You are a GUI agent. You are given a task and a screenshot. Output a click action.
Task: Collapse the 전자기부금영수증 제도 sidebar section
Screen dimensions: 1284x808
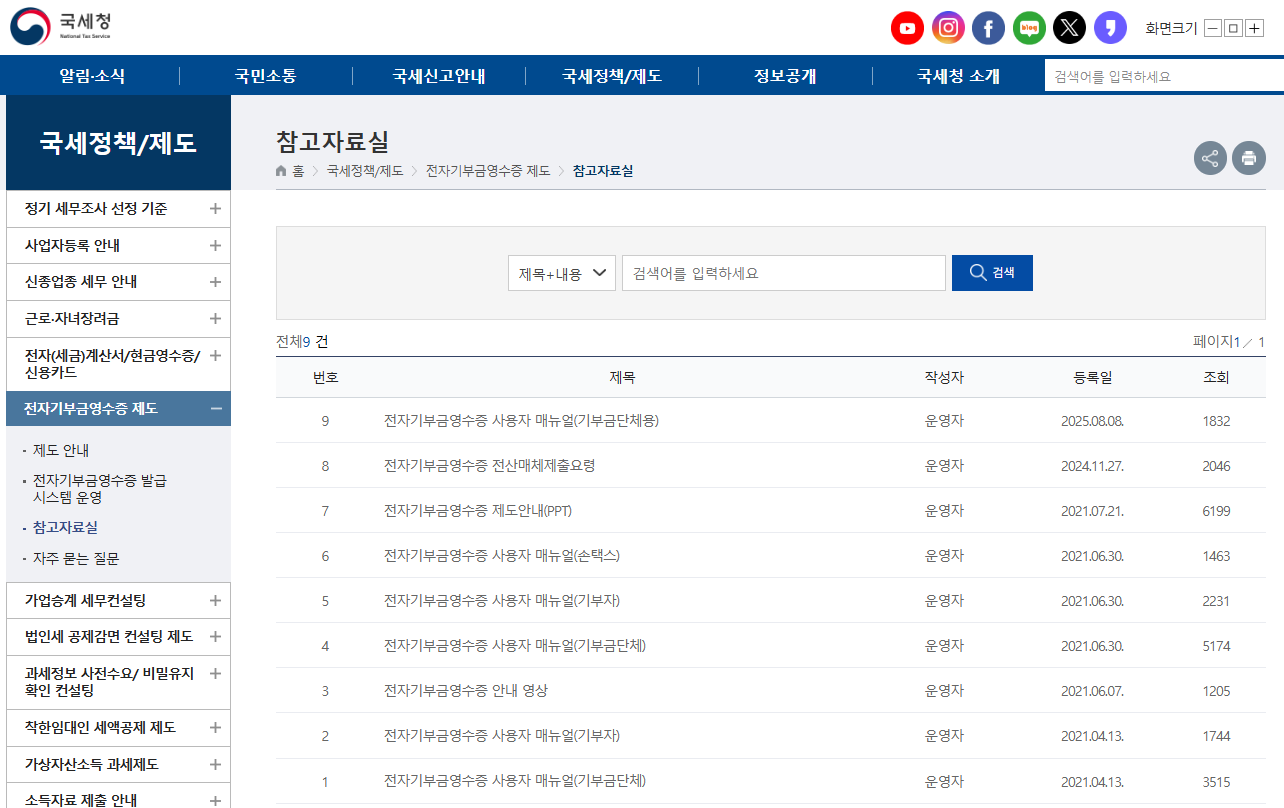click(215, 408)
